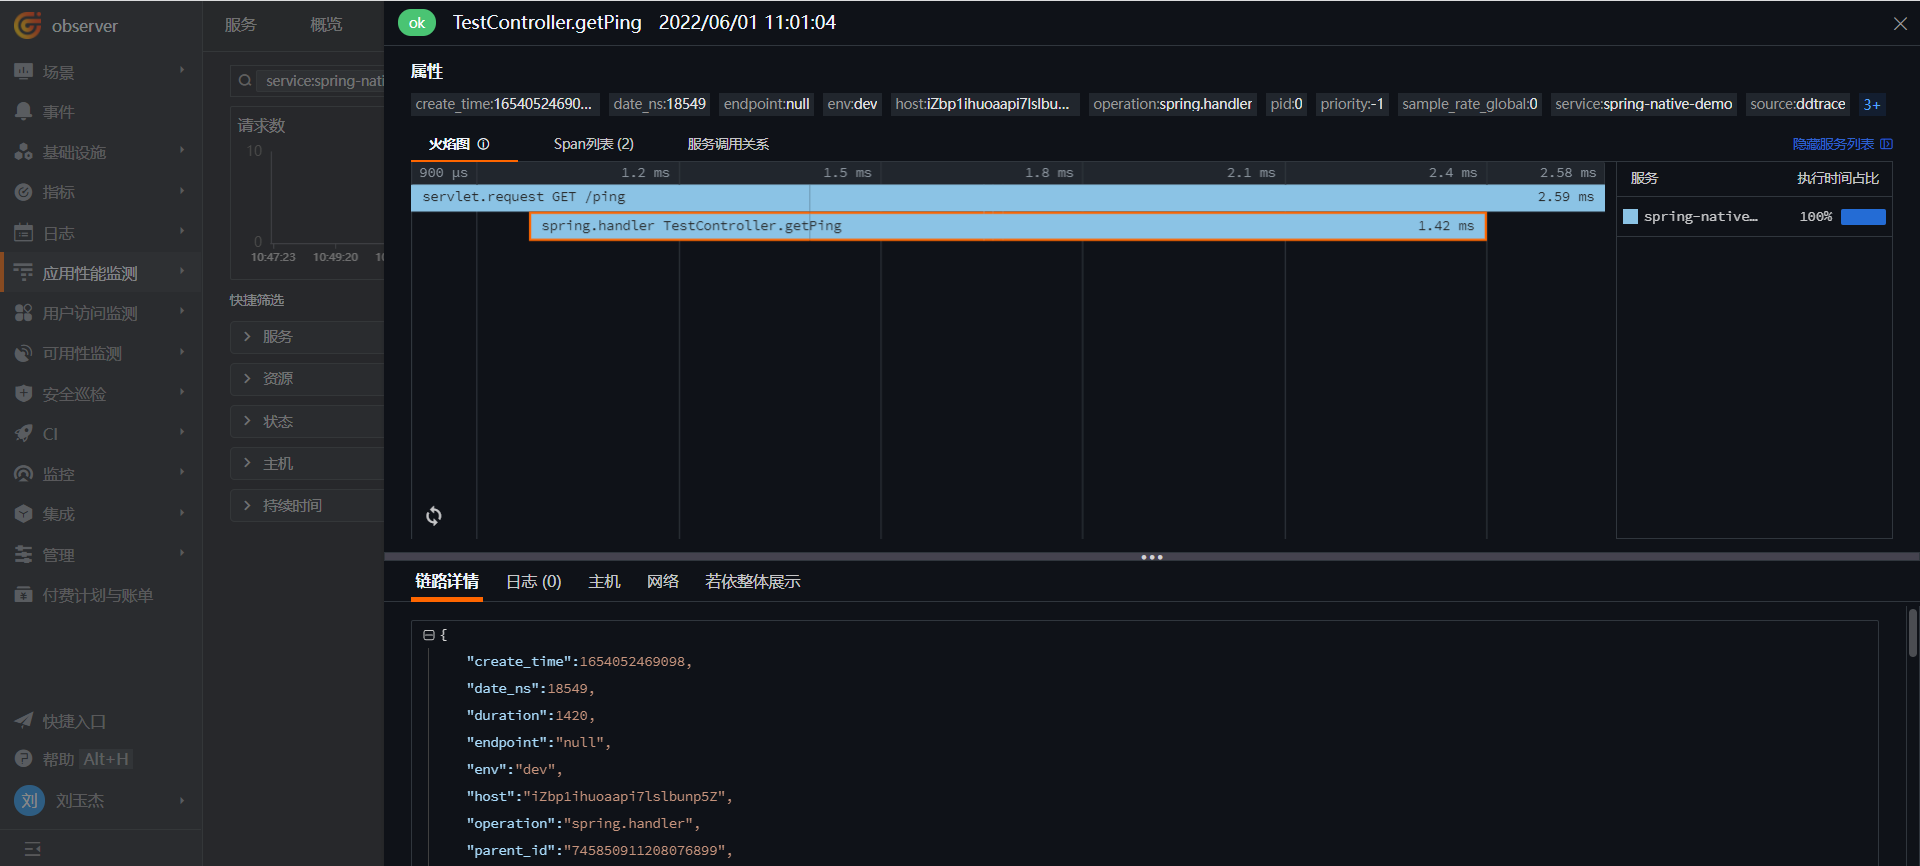Select the 主机 detail tab

(x=604, y=581)
